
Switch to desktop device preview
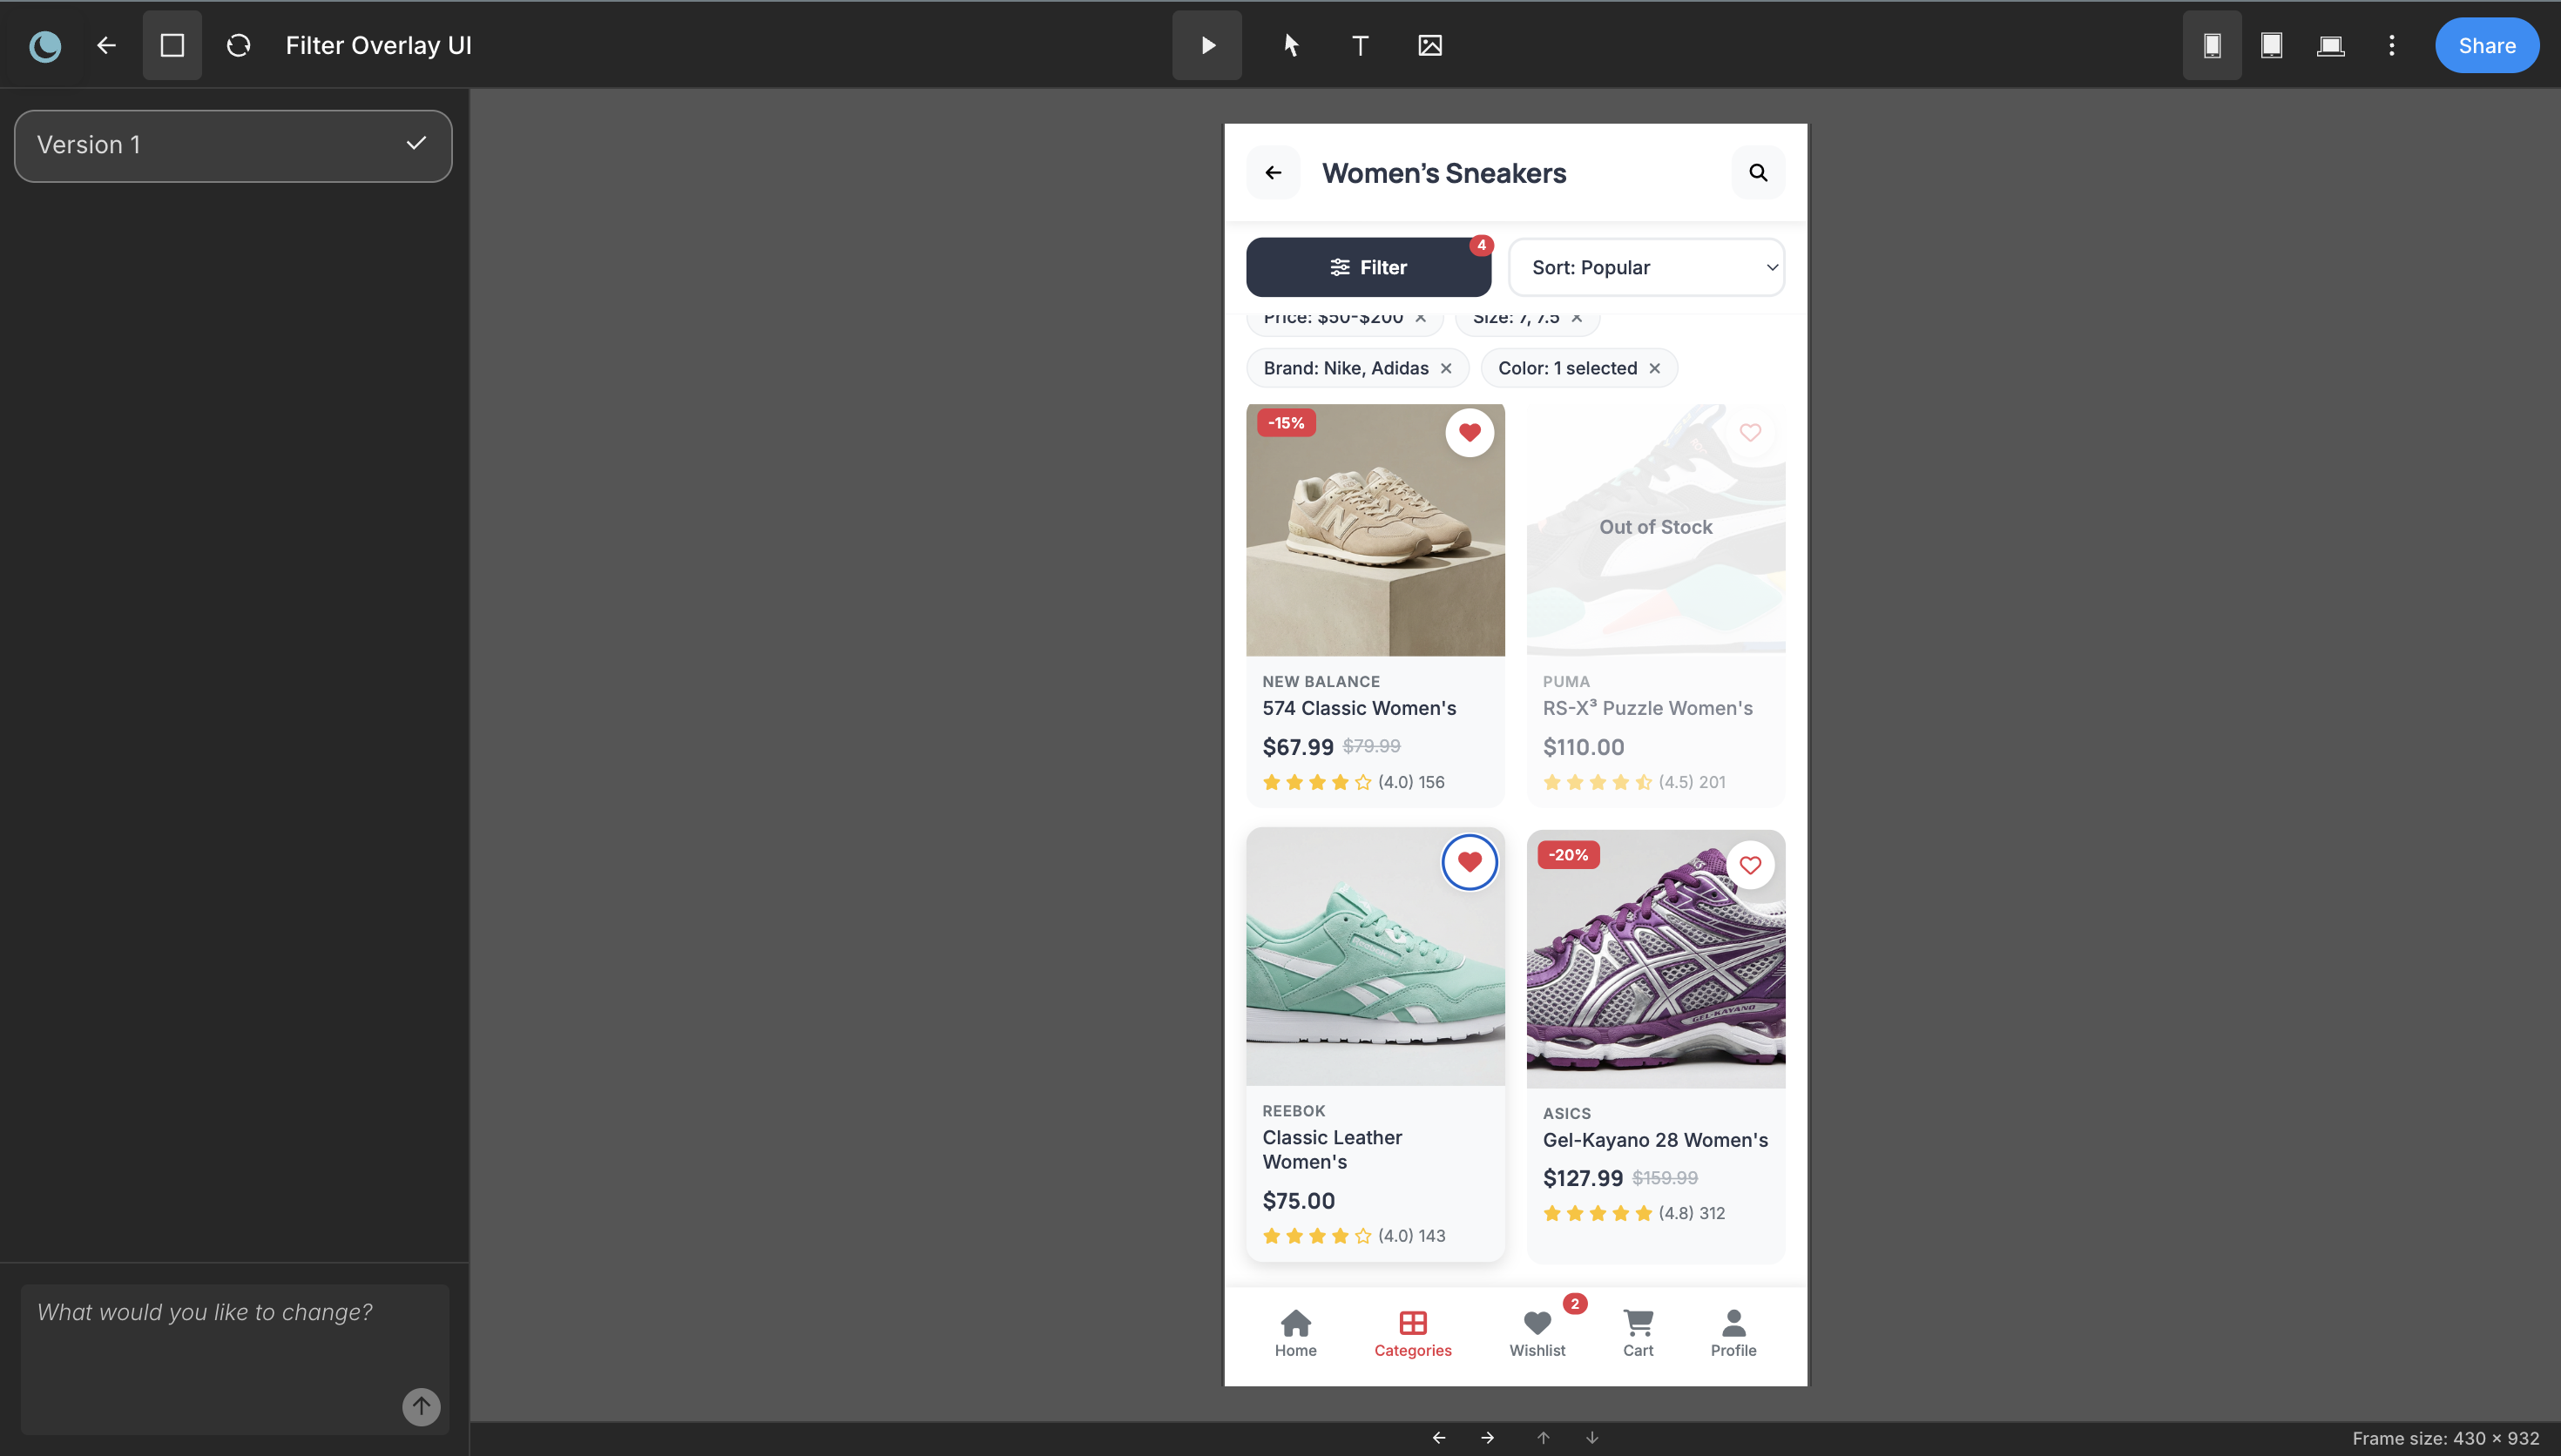coord(2330,45)
